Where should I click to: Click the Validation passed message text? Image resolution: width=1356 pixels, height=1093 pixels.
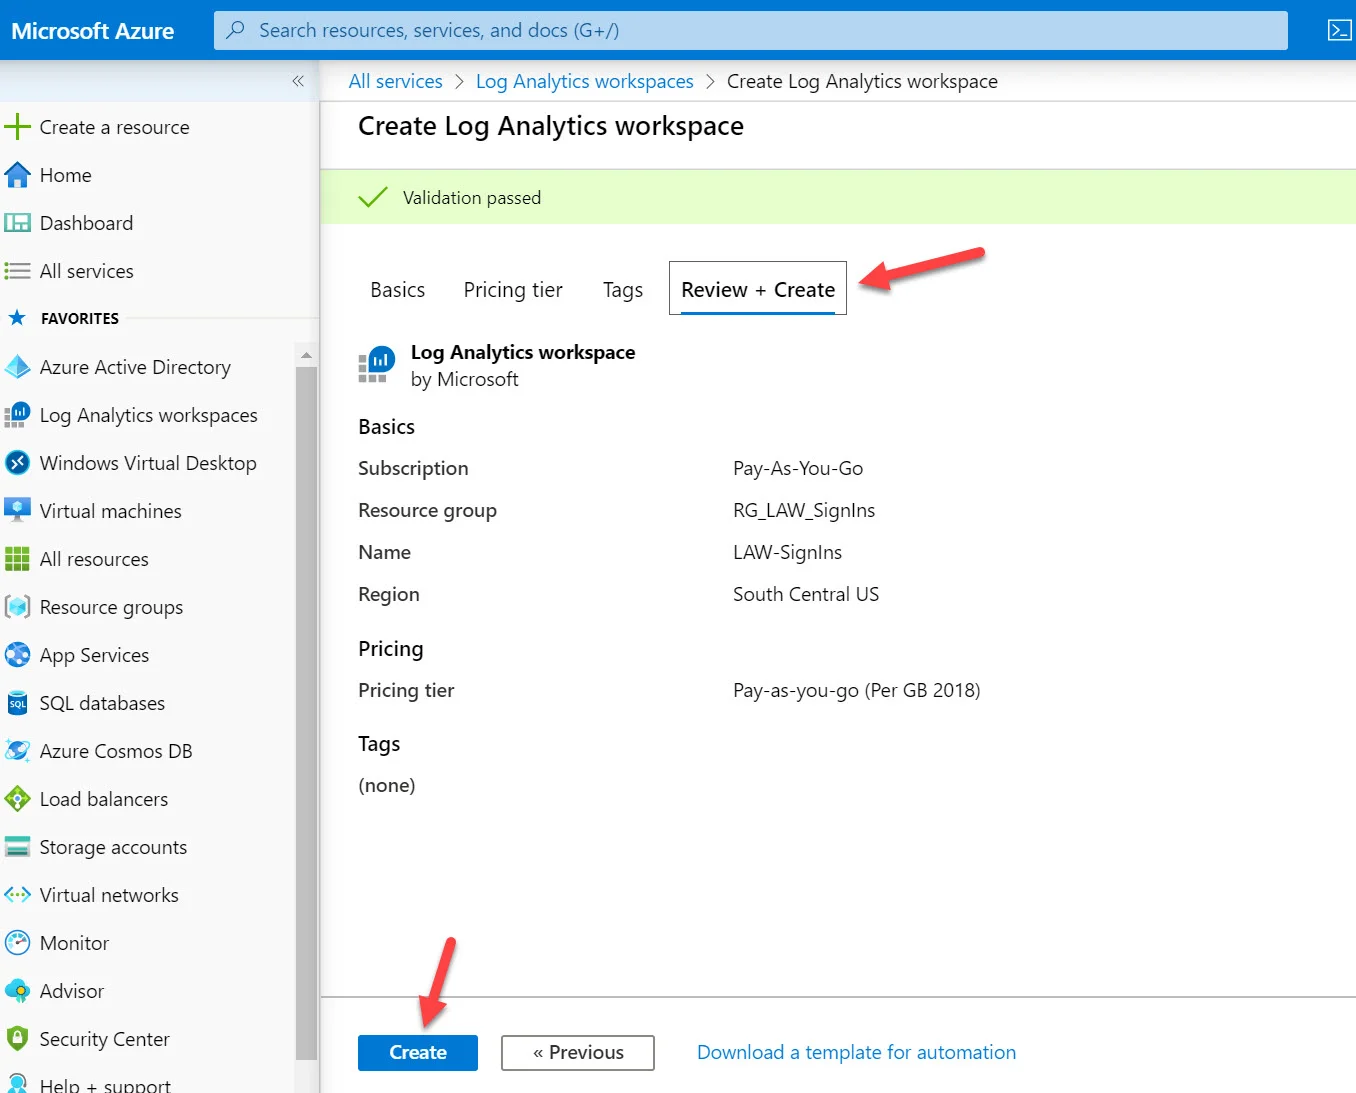point(472,198)
